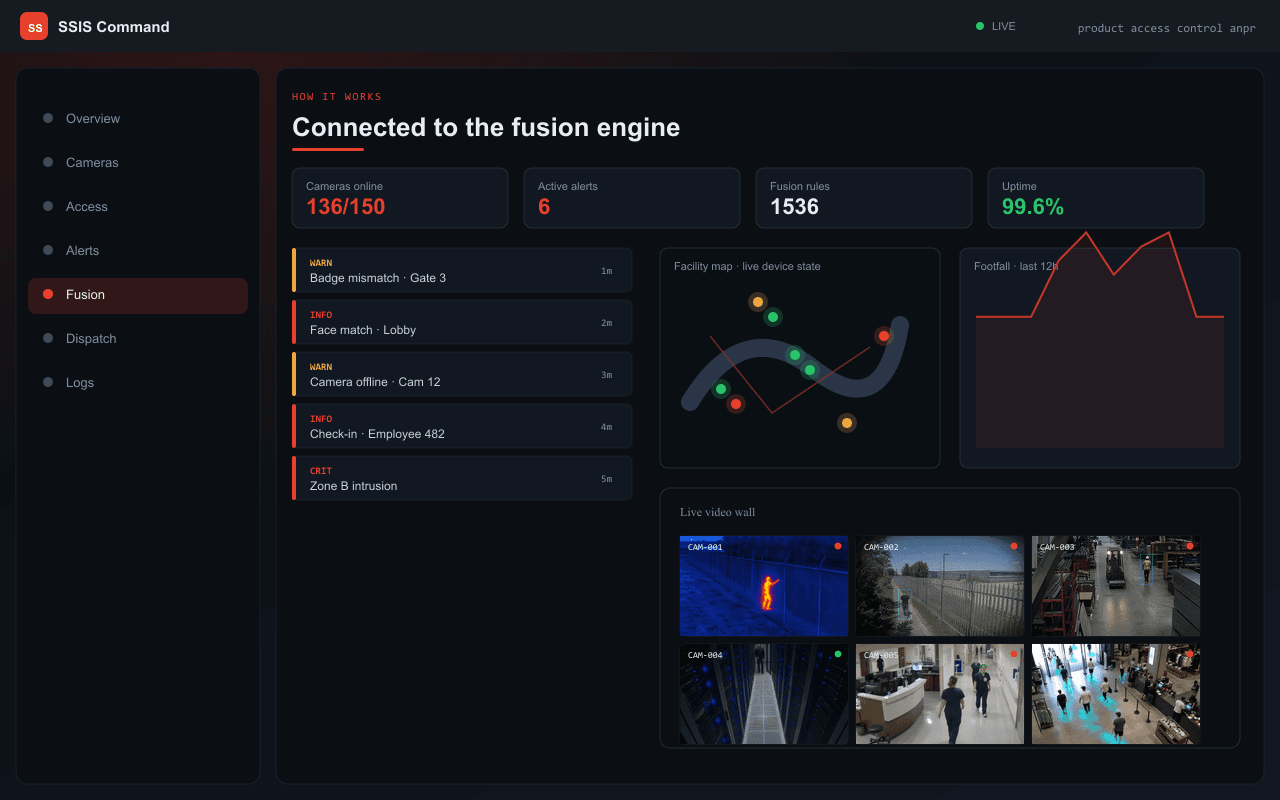Click the green status dot on CAM-004
Viewport: 1280px width, 800px height.
(x=838, y=654)
